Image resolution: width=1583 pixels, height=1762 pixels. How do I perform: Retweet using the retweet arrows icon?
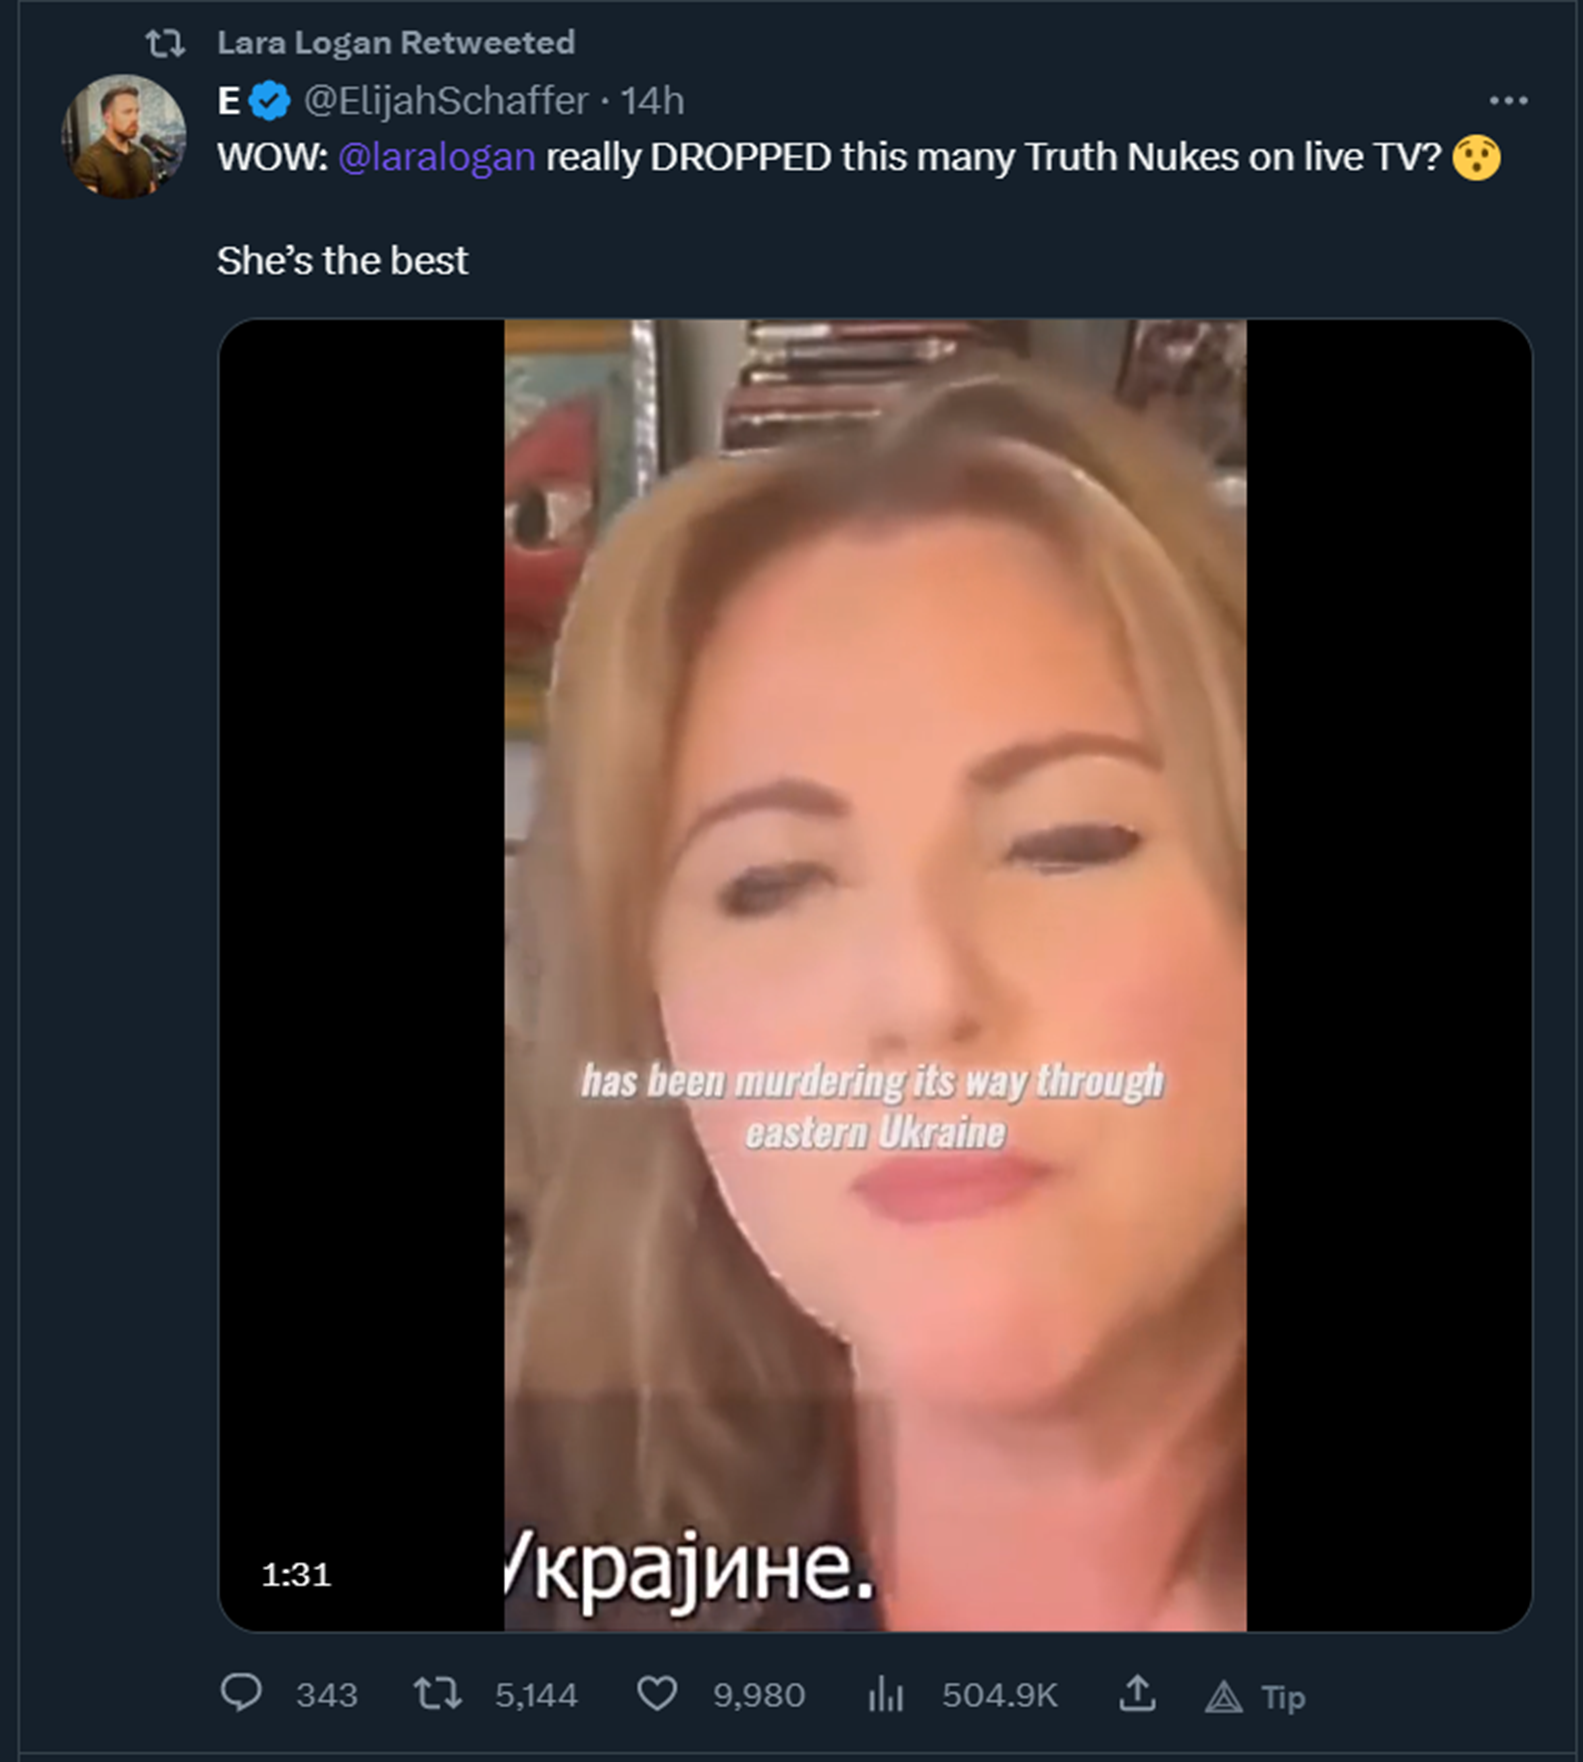point(437,1693)
